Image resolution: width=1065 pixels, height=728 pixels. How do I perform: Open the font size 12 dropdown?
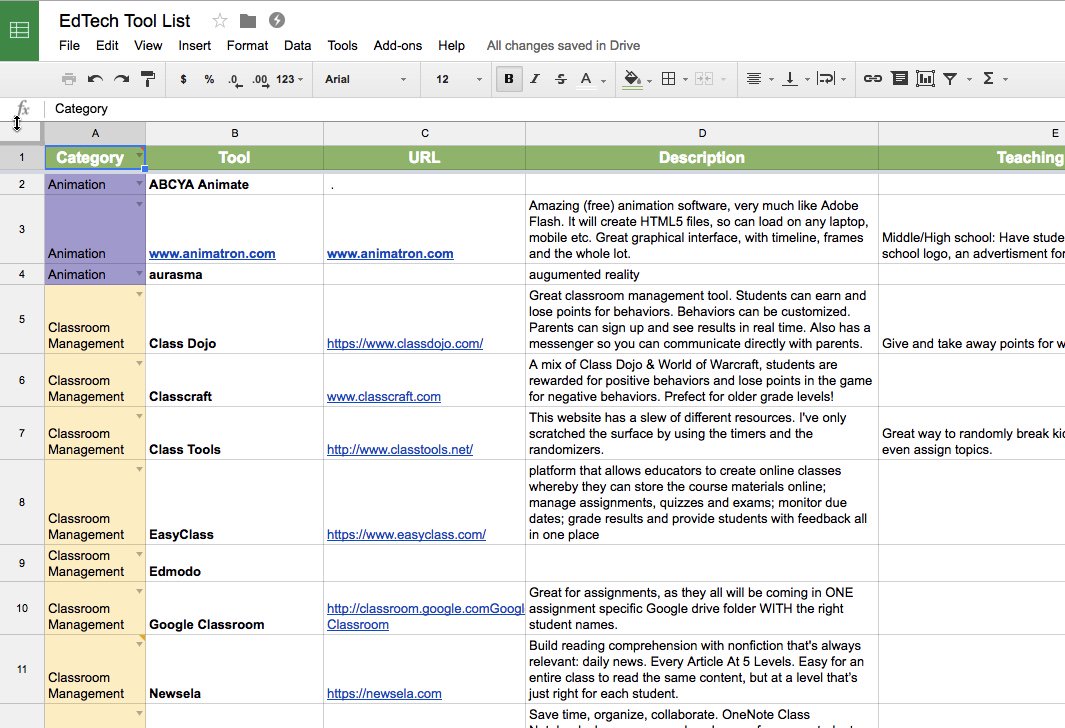coord(458,79)
